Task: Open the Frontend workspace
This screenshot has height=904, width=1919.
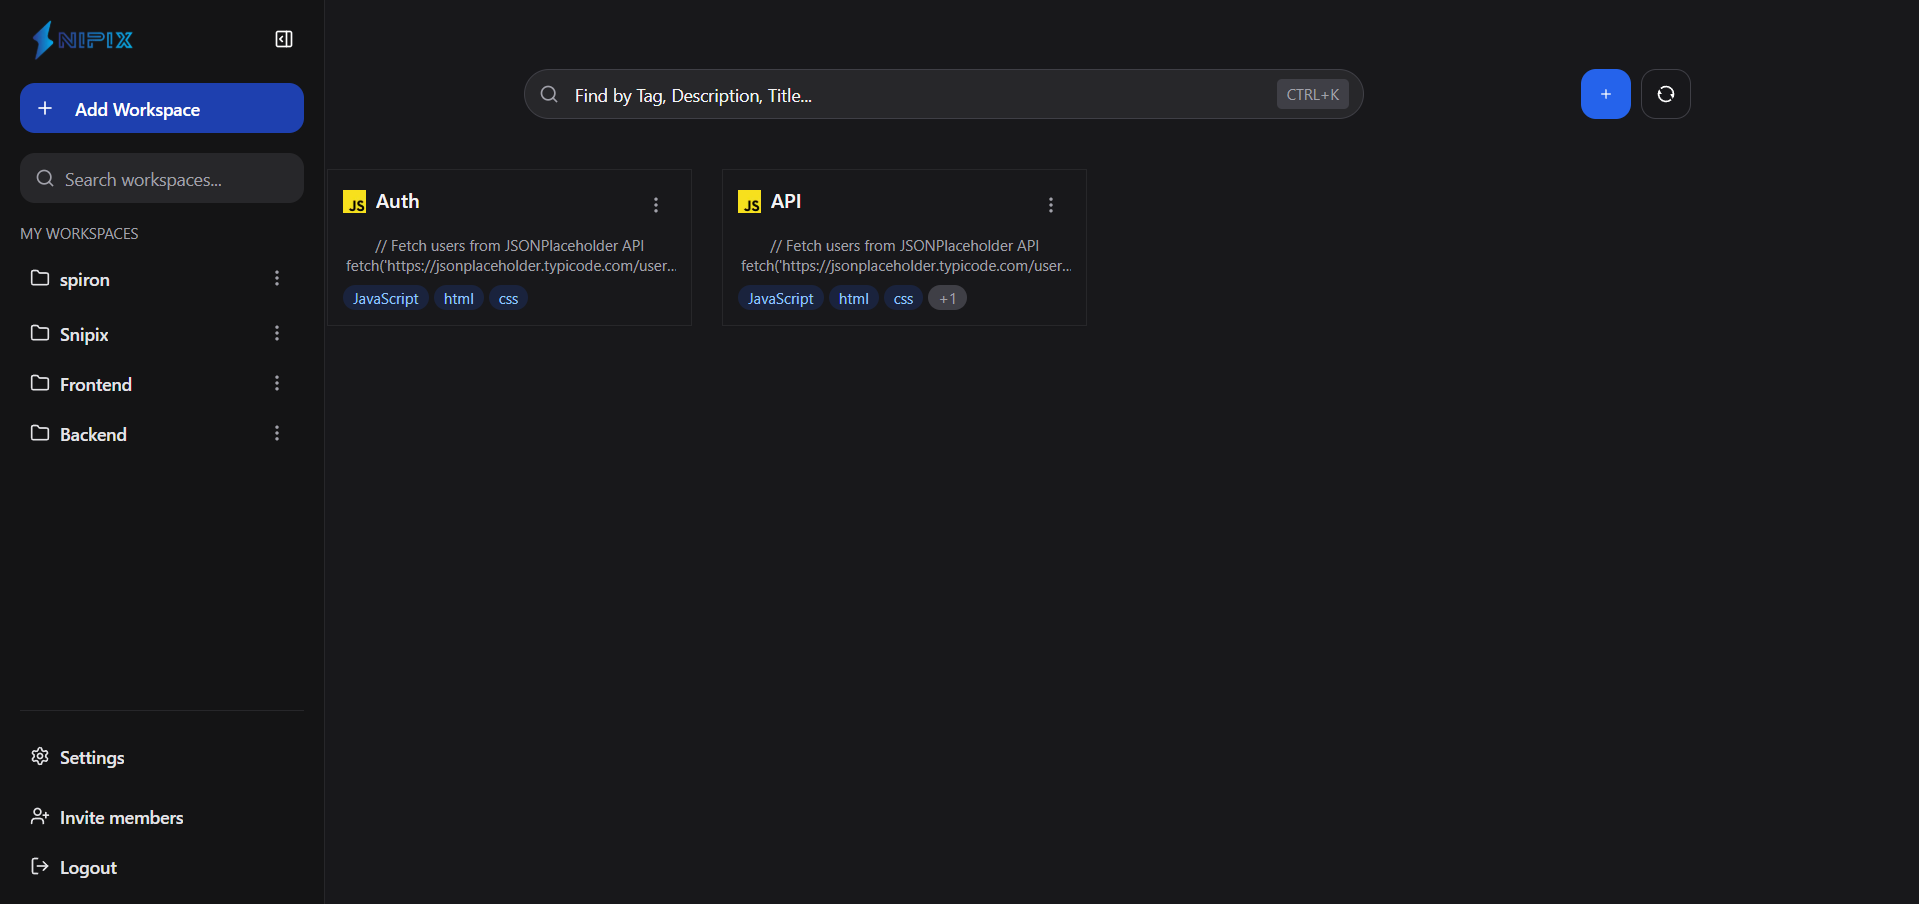Action: tap(96, 384)
